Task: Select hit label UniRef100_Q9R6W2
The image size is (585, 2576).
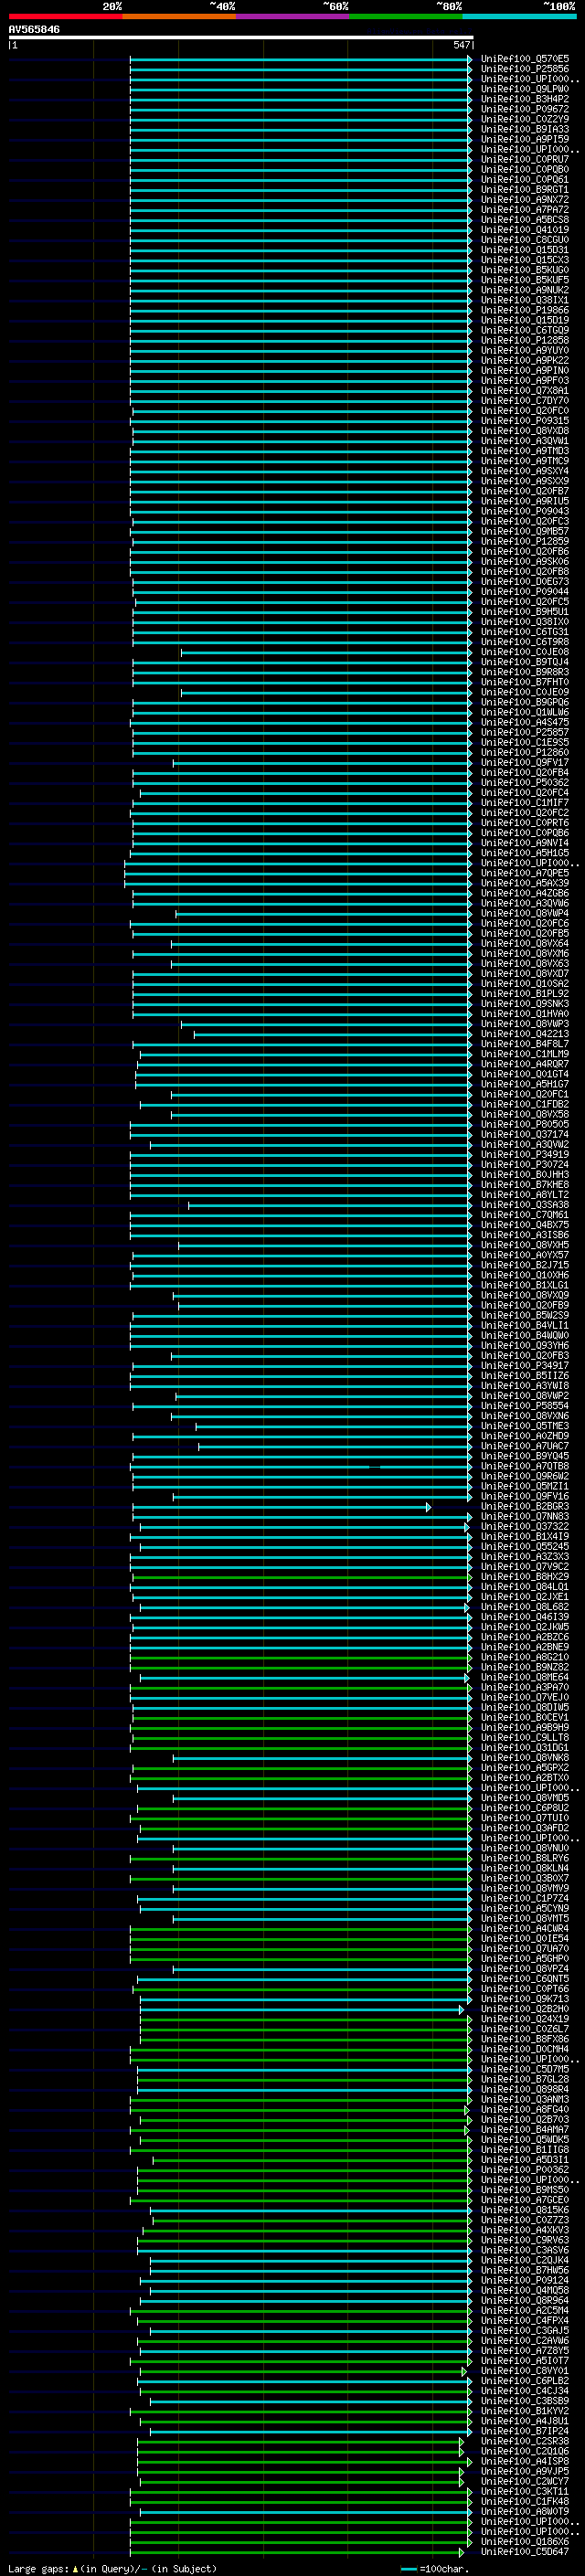Action: (x=525, y=1476)
